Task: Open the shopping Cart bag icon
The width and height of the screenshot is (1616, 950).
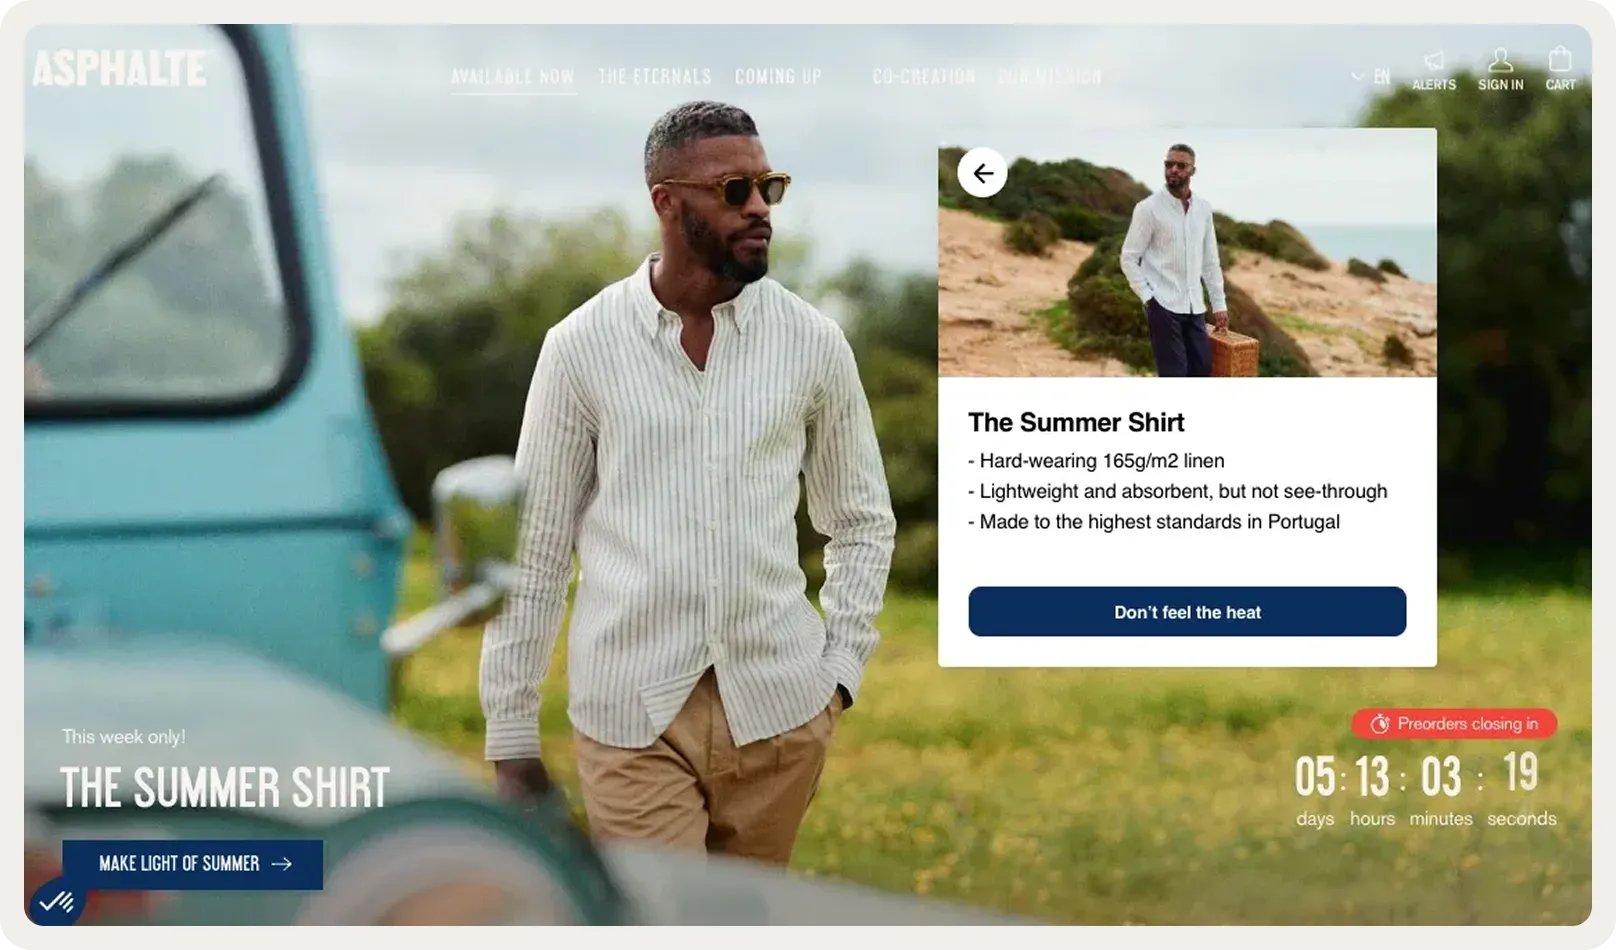Action: (1560, 60)
